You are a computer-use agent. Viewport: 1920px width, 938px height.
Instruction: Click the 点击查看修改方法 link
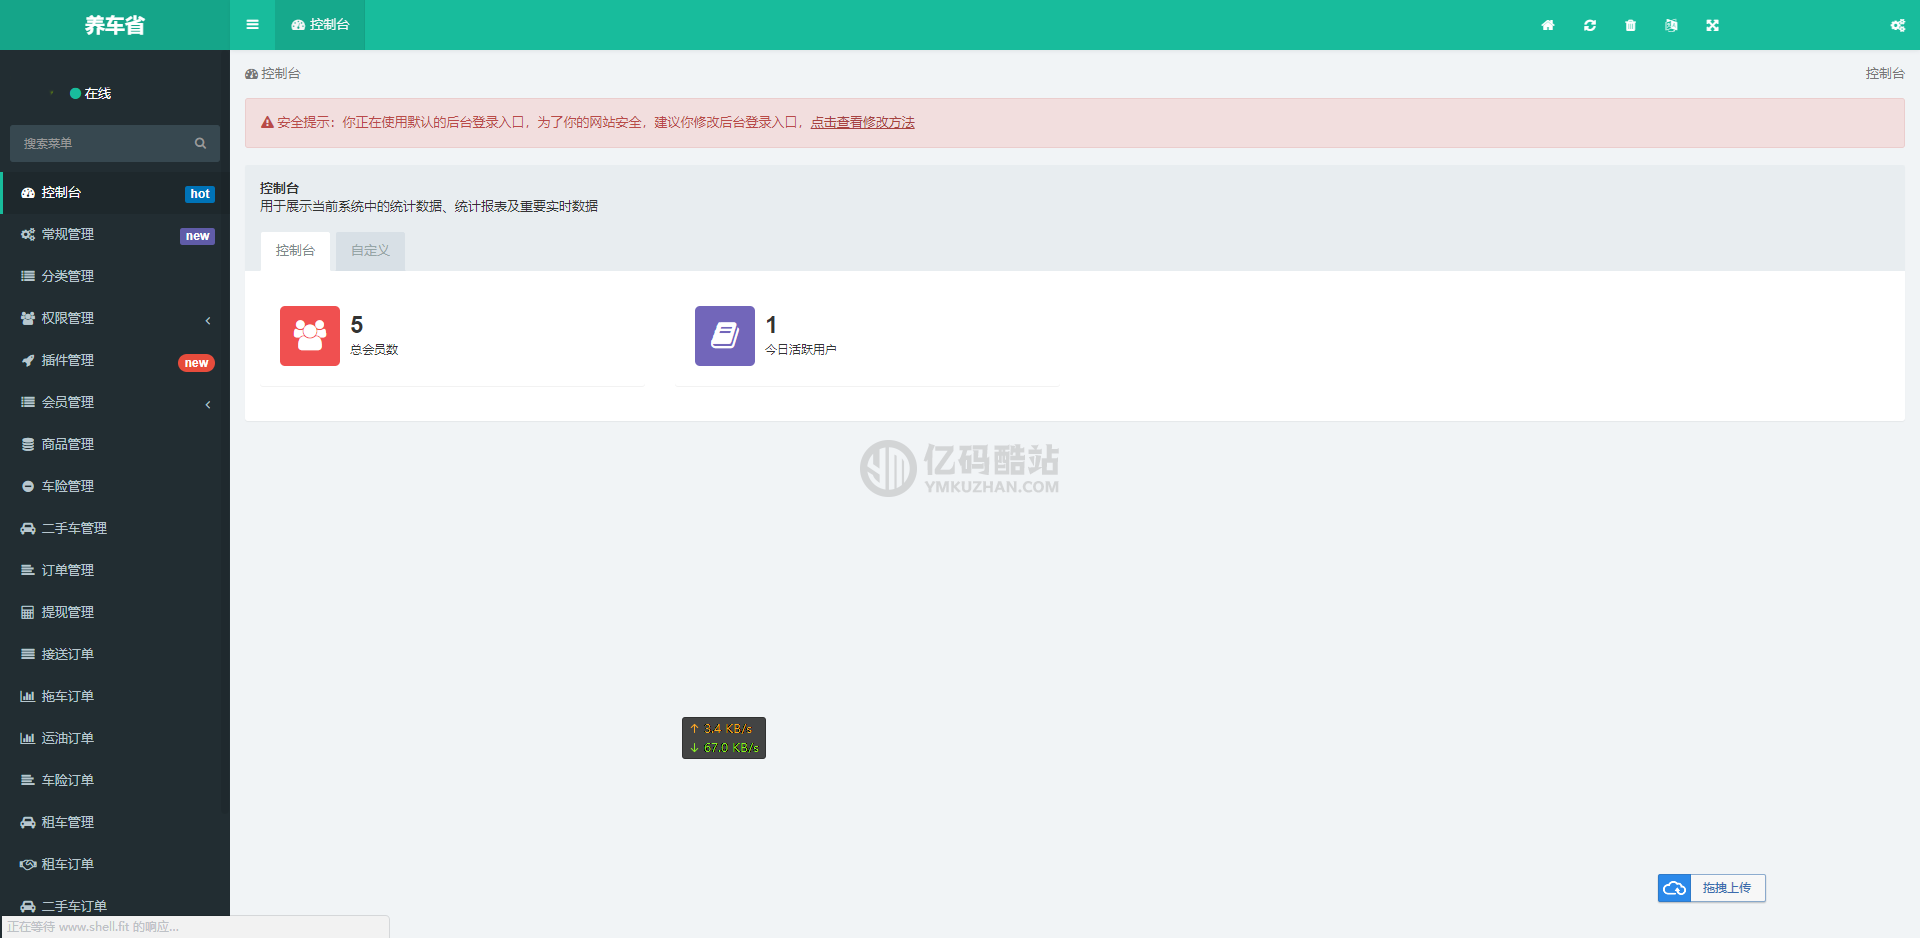point(863,123)
